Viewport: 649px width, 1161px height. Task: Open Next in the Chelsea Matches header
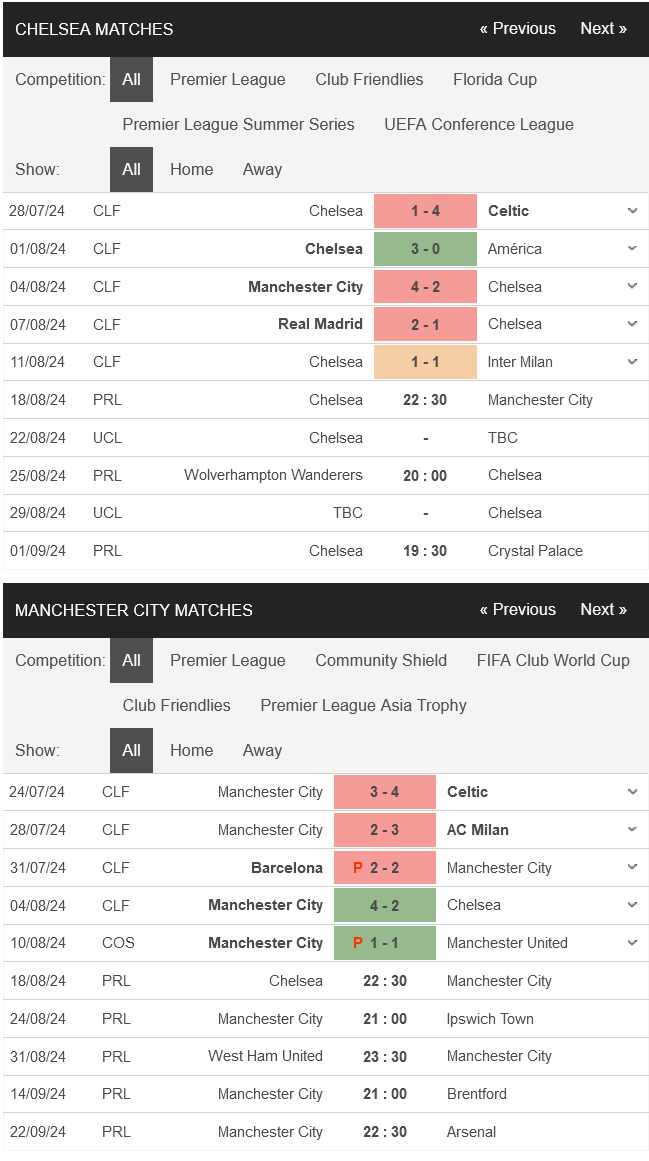click(603, 29)
